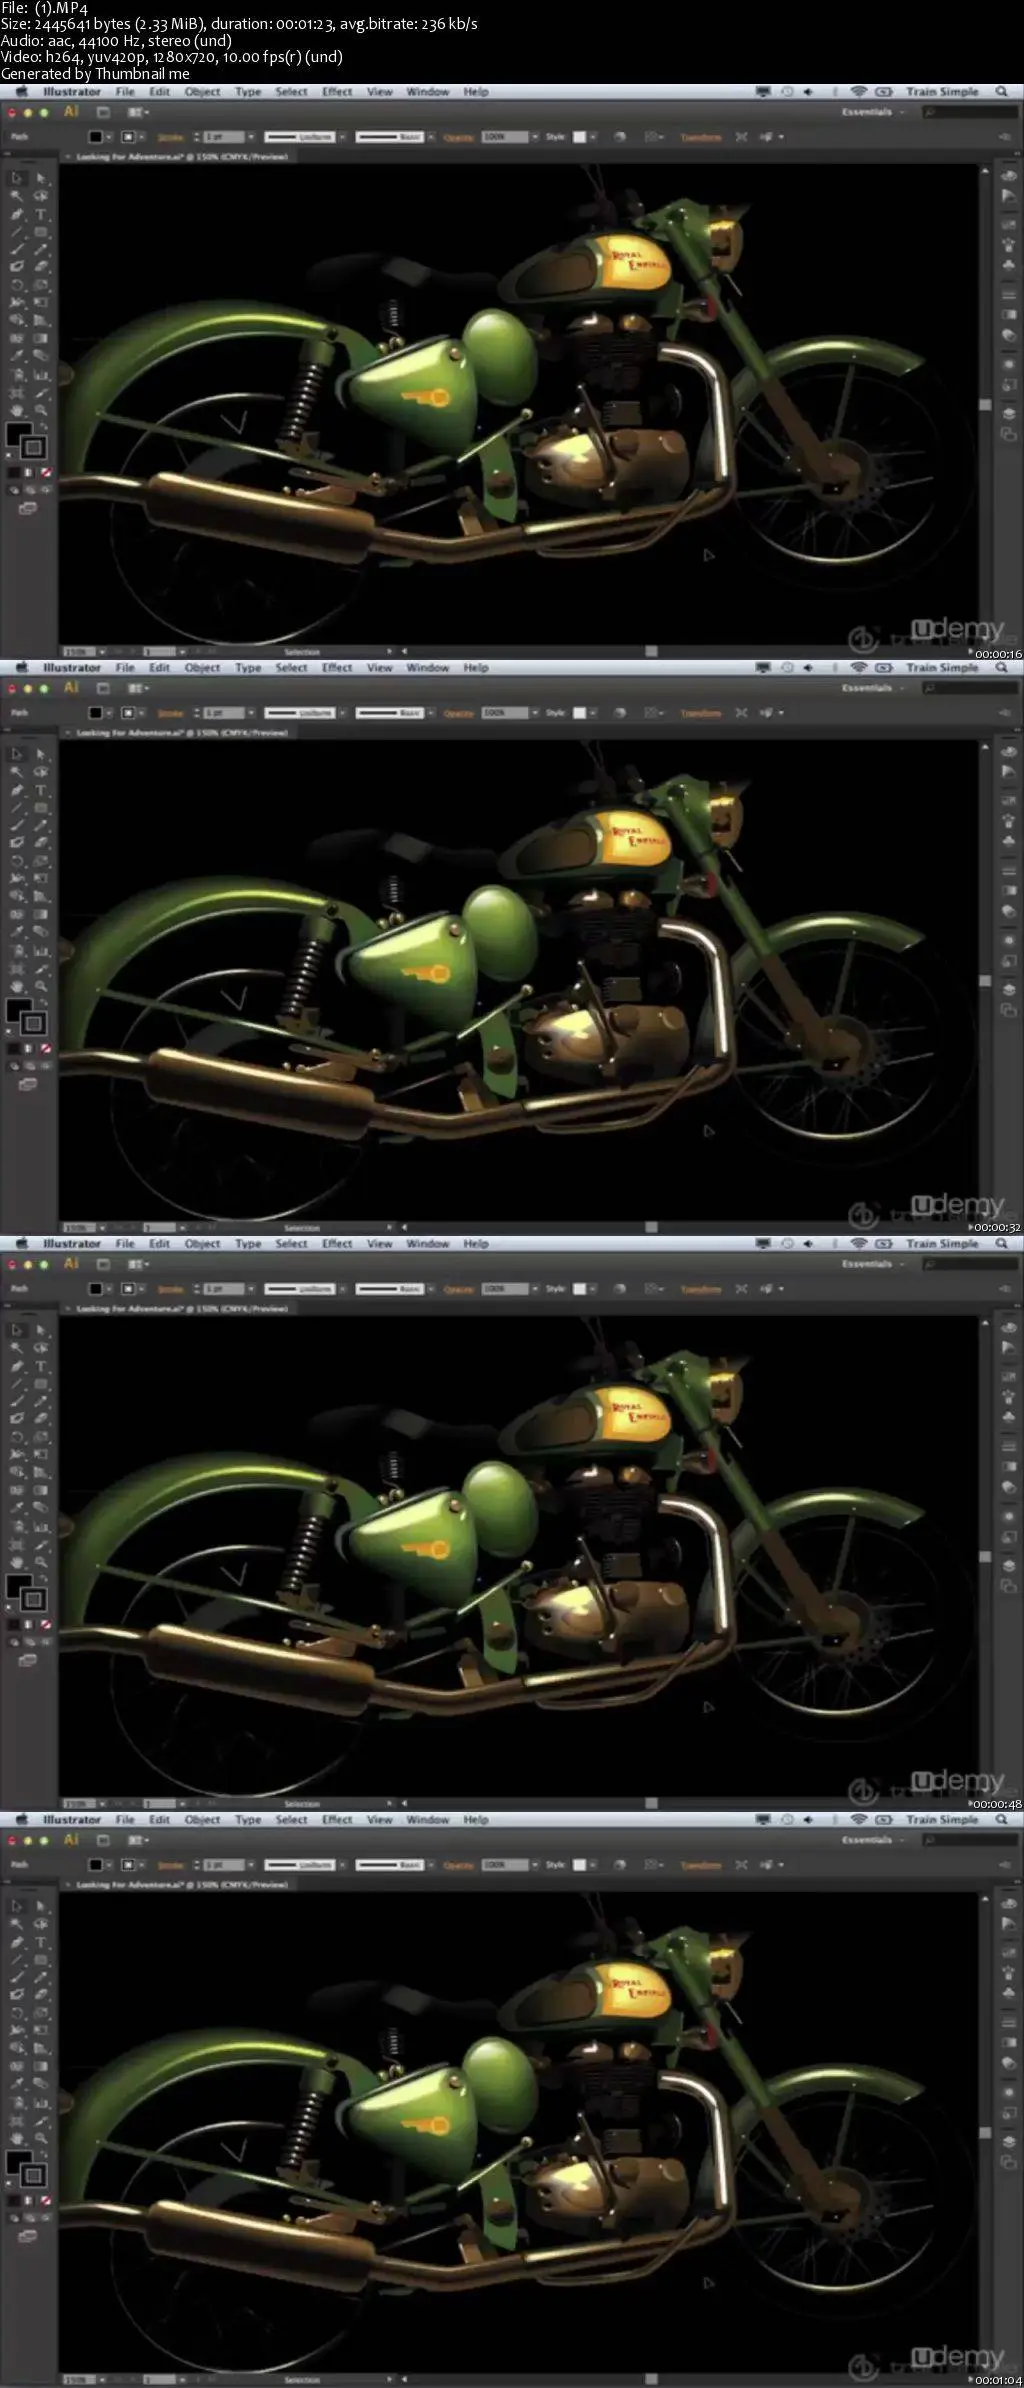Click the workspace search field in the 00:00:48 frame
Image resolution: width=1024 pixels, height=2388 pixels.
click(x=969, y=1264)
